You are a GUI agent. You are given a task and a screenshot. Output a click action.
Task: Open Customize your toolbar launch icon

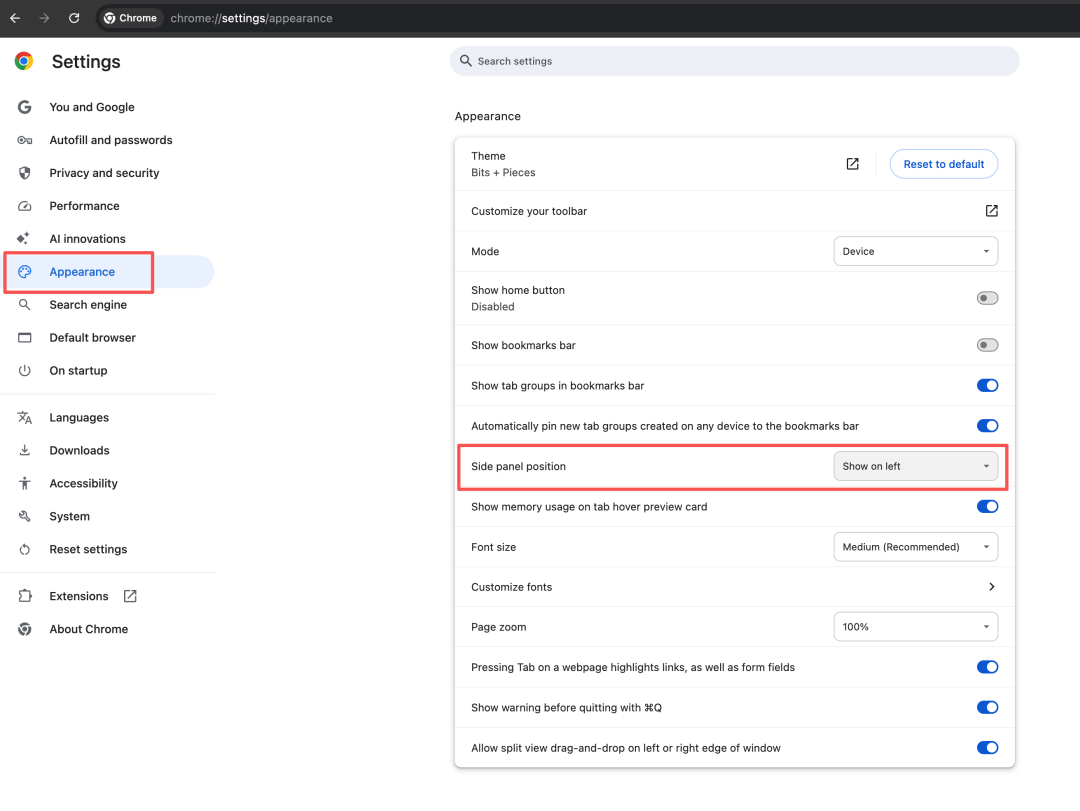[x=991, y=211]
